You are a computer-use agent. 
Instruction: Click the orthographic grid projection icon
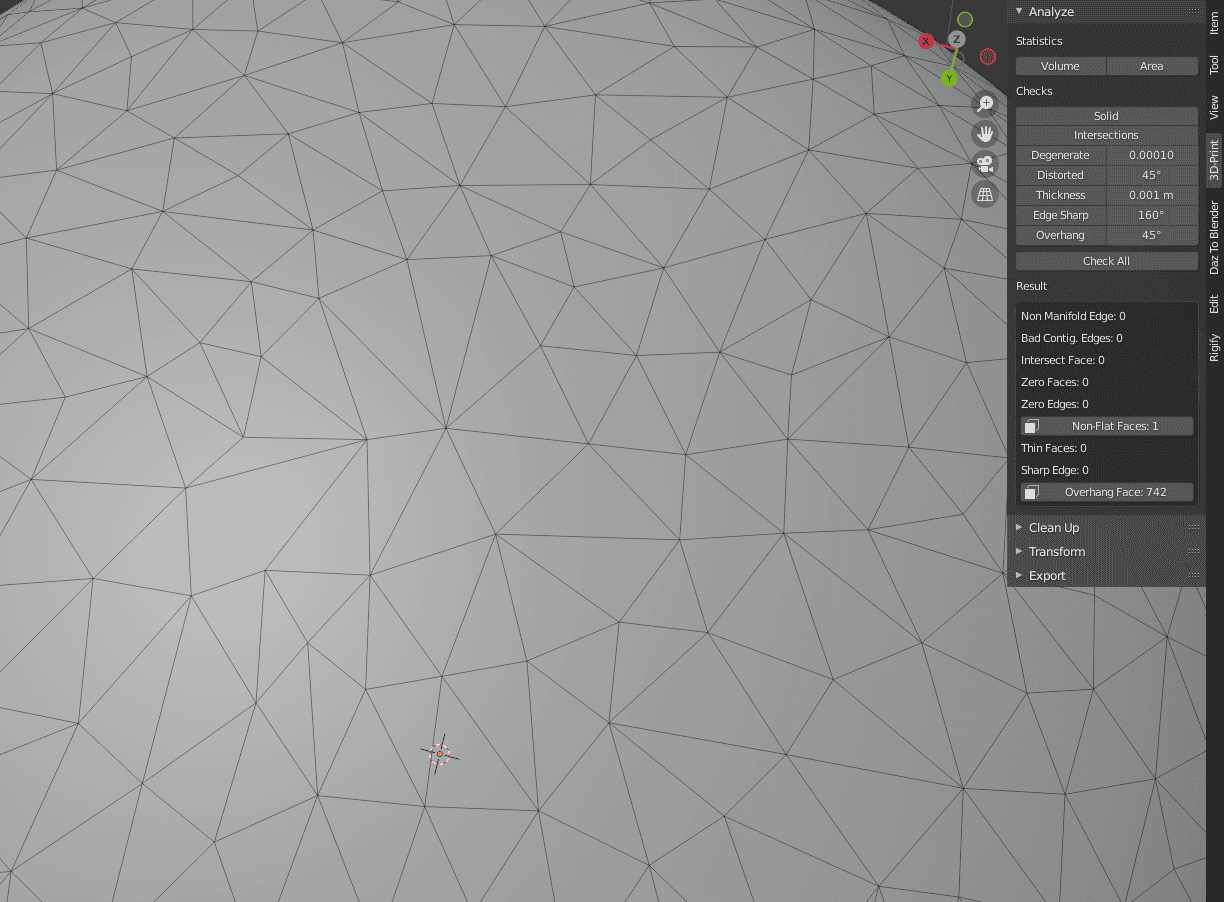point(985,193)
